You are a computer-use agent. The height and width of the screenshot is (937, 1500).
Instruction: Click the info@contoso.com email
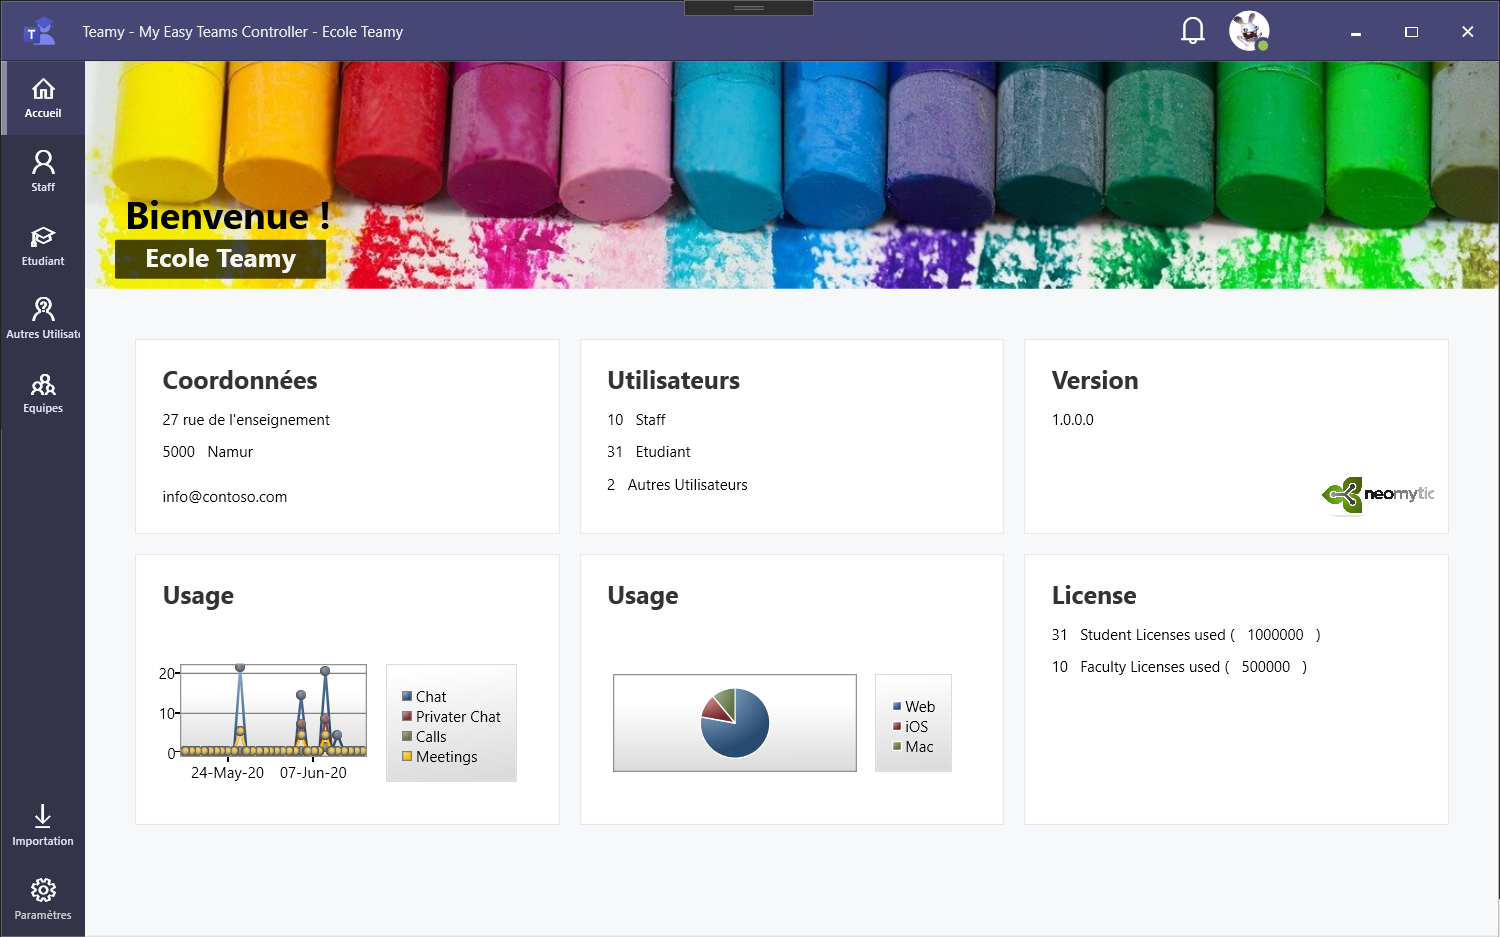[x=225, y=497]
